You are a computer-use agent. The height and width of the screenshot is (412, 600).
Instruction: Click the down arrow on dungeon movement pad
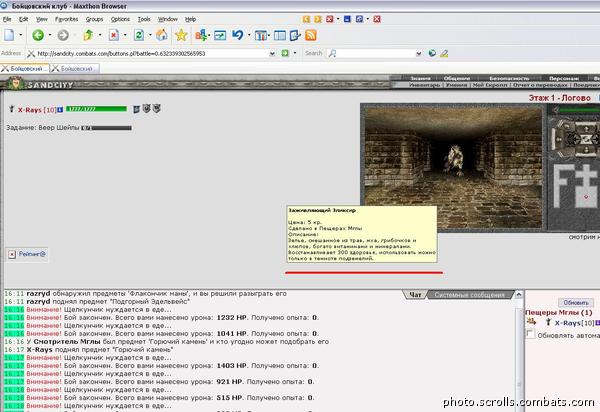tap(585, 150)
